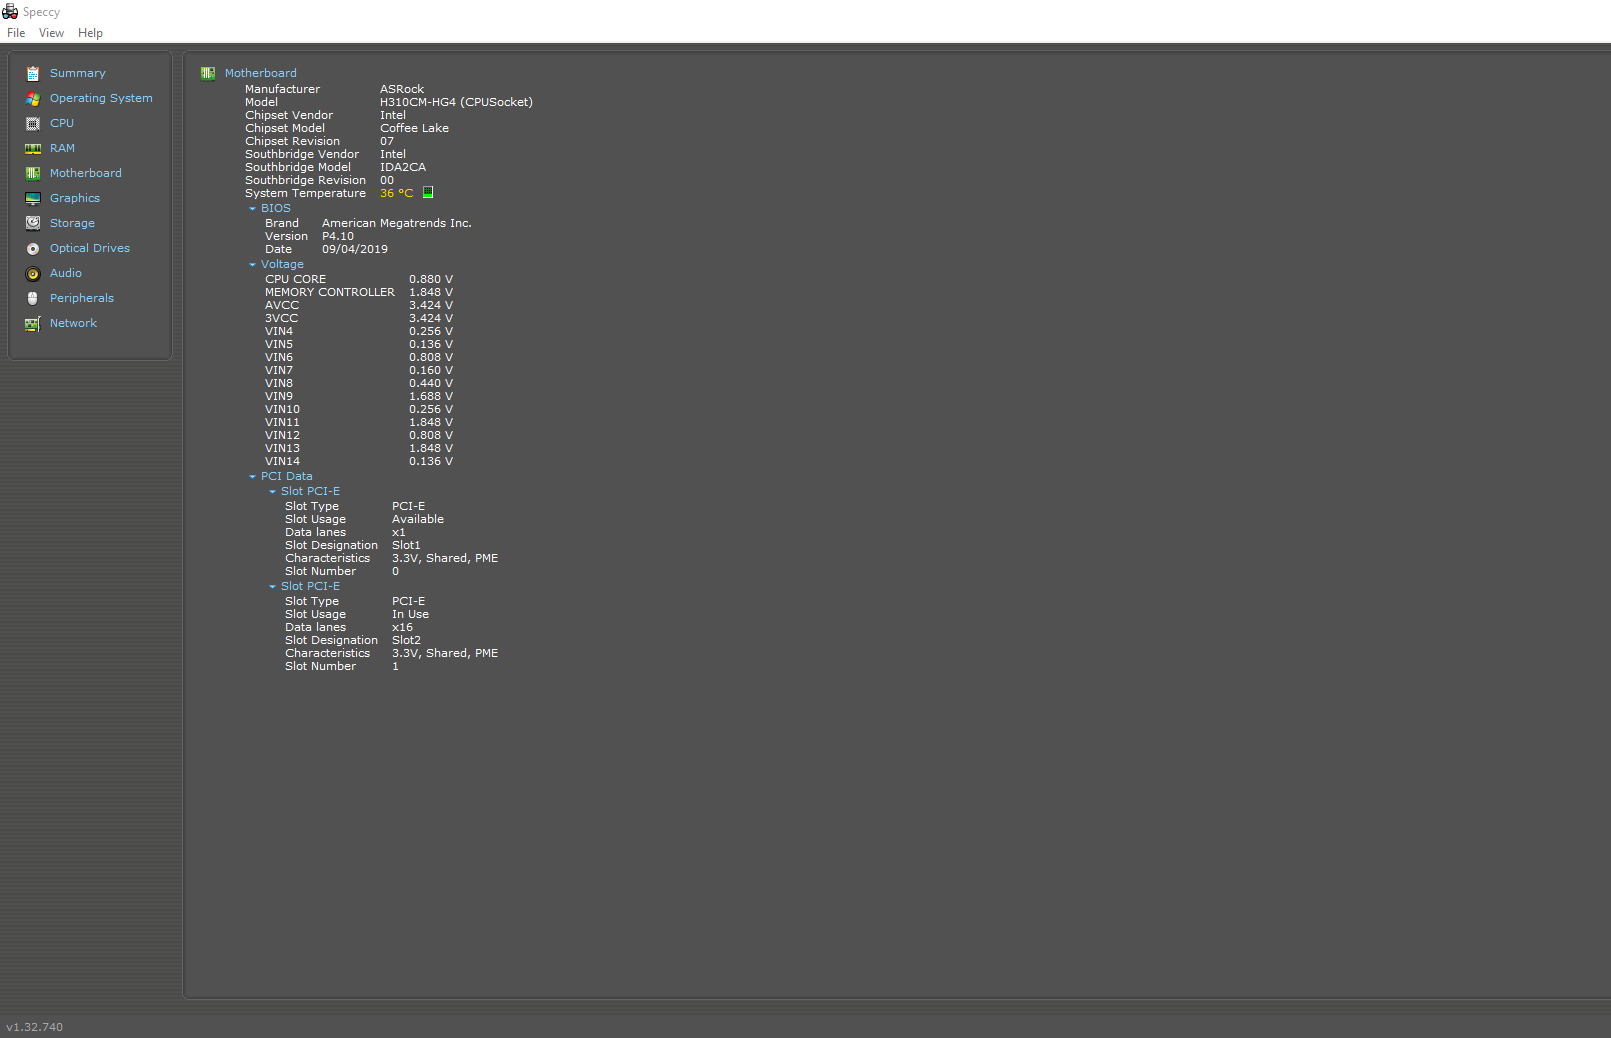Click the VIN14 voltage row
This screenshot has width=1611, height=1038.
point(359,461)
